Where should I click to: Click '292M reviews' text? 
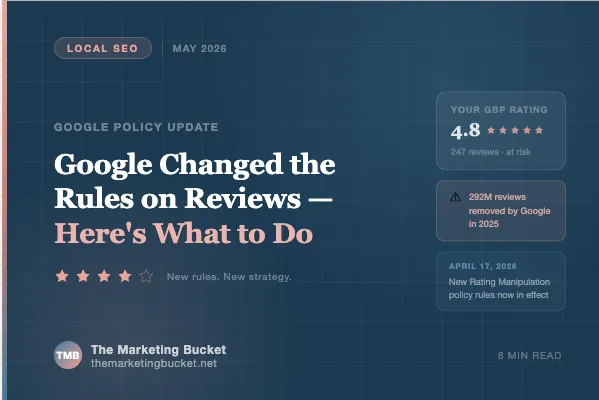(497, 197)
